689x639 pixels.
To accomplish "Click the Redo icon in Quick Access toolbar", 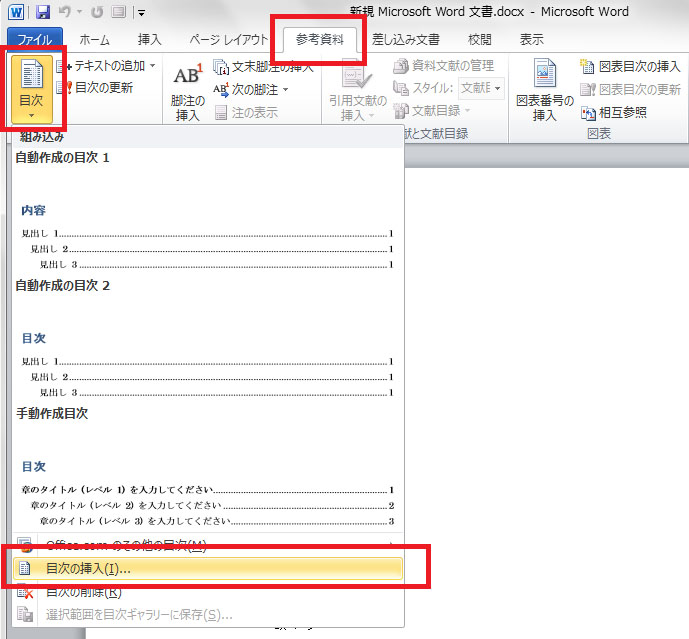I will click(x=97, y=12).
